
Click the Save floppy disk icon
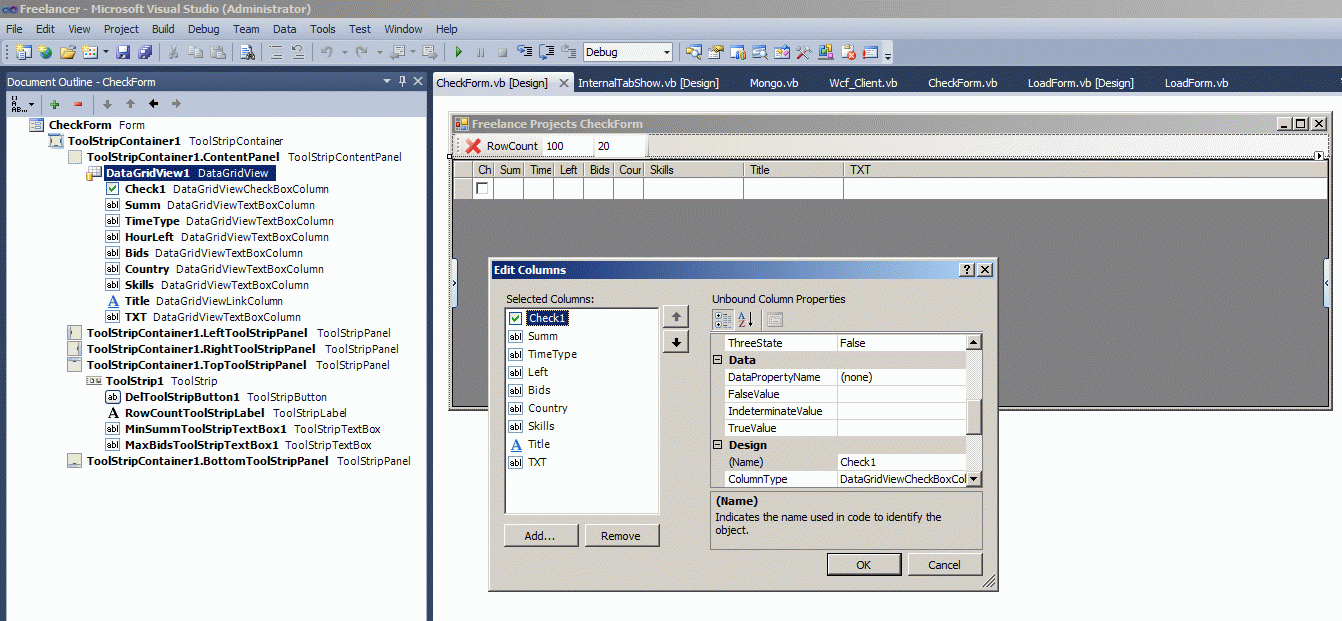click(123, 52)
